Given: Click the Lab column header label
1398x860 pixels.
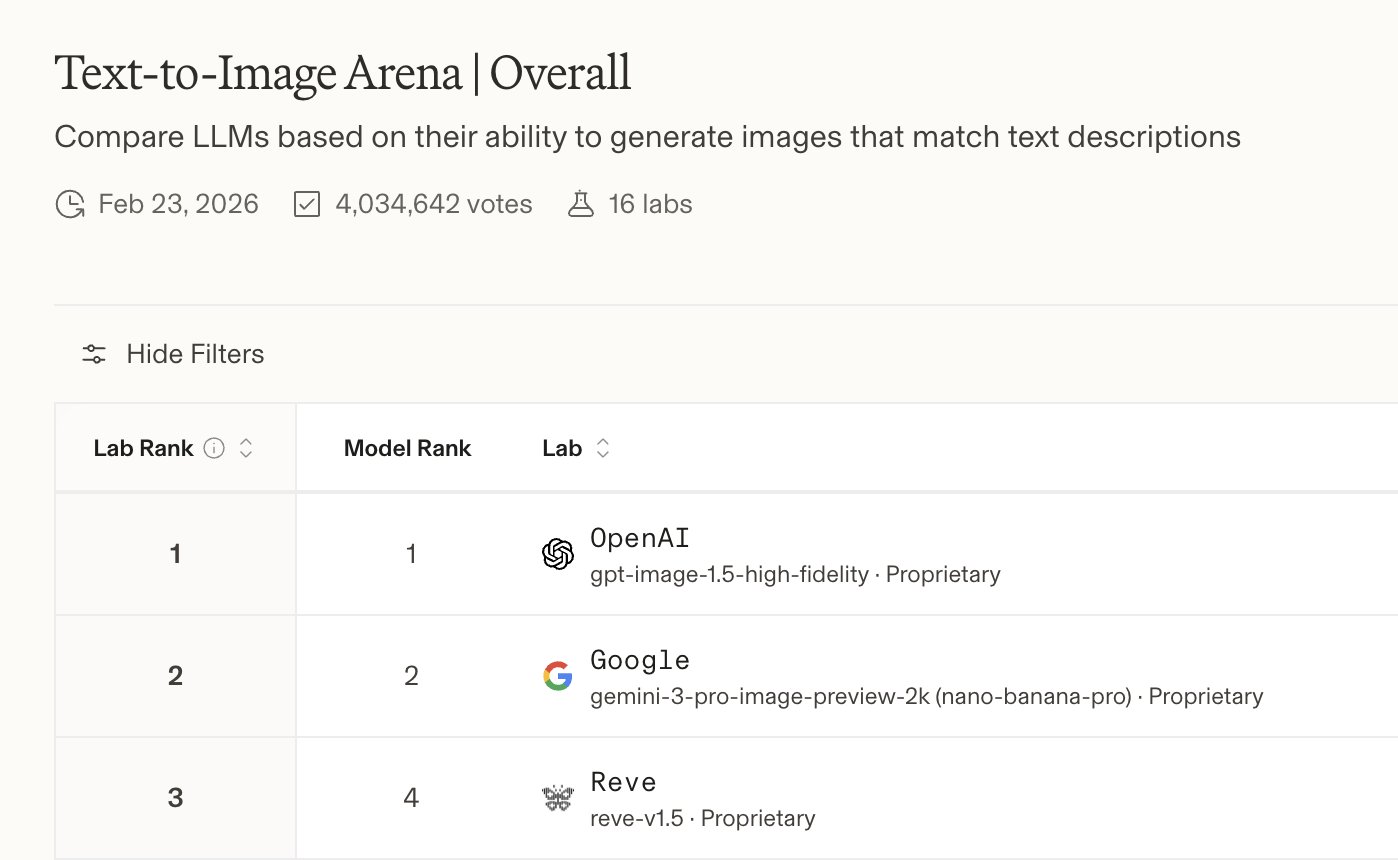Looking at the screenshot, I should tap(562, 449).
